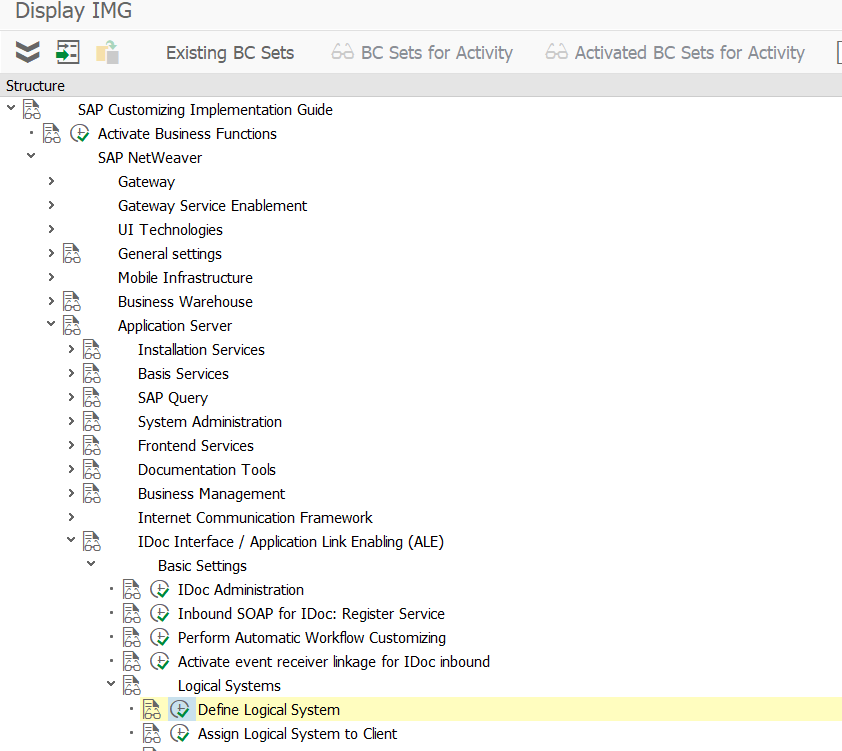
Task: Open documentation icon for Business Management
Action: [x=91, y=493]
